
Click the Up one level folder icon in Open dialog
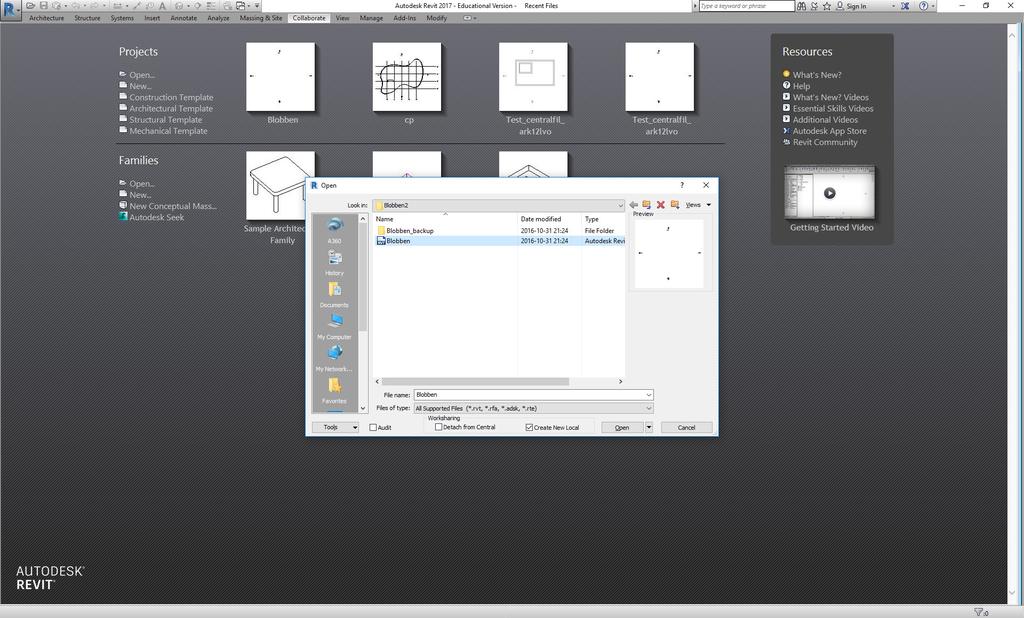[647, 205]
